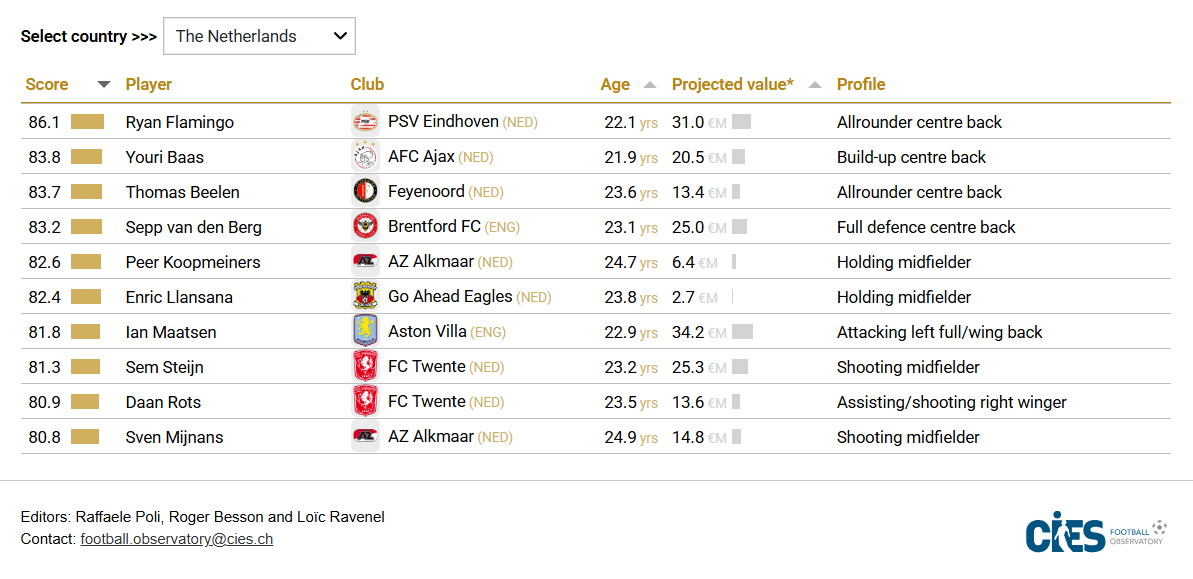Sort by Age using its arrow

(x=650, y=85)
